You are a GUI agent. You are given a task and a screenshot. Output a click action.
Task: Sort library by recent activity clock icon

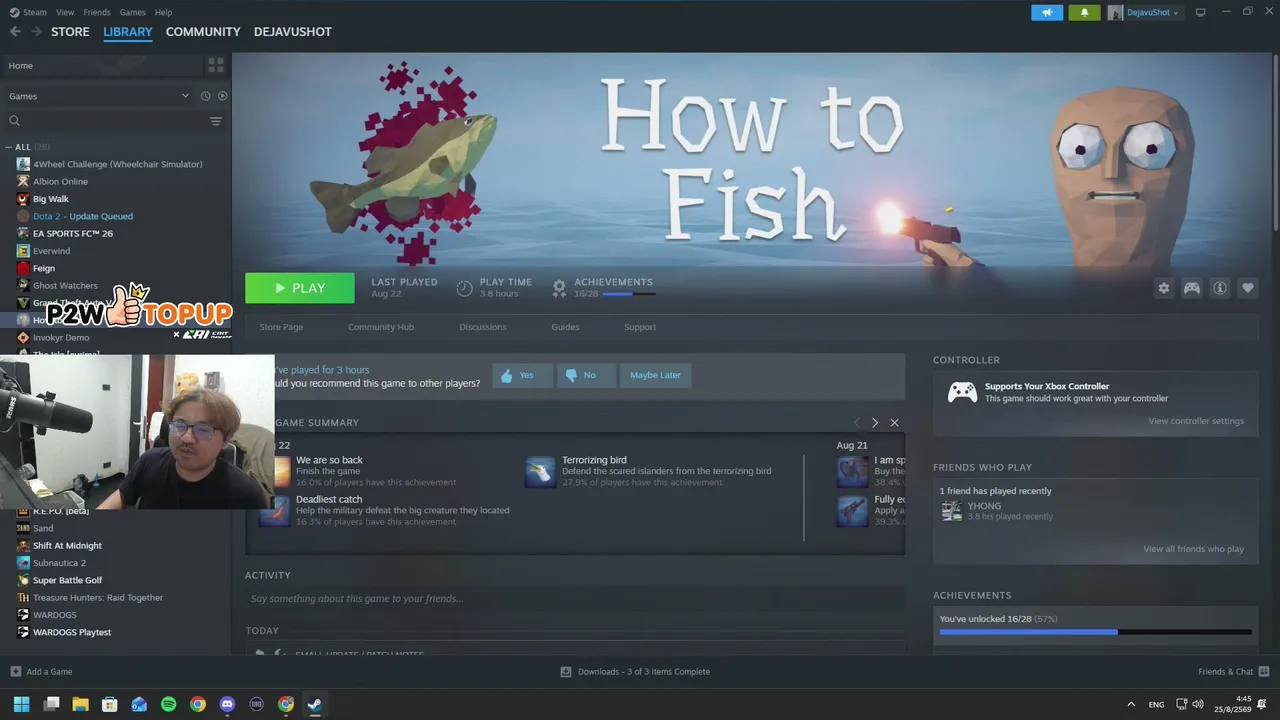(205, 96)
